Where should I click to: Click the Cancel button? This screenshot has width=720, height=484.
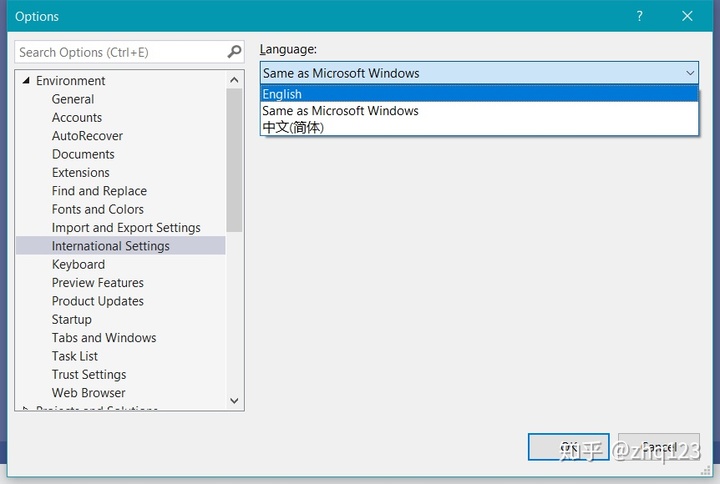659,447
